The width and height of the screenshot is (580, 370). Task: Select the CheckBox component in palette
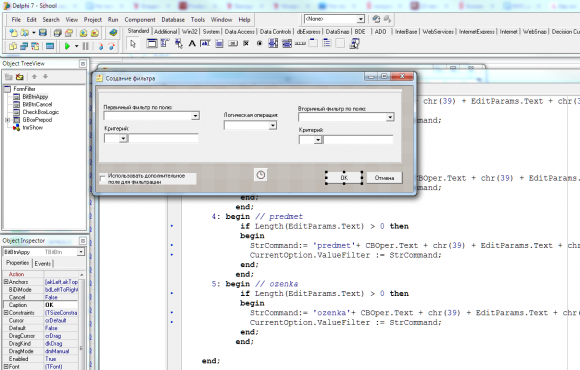(246, 44)
